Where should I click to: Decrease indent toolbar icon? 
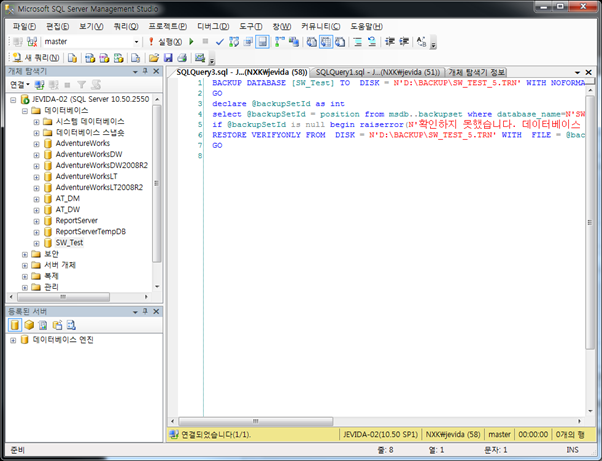pos(390,41)
